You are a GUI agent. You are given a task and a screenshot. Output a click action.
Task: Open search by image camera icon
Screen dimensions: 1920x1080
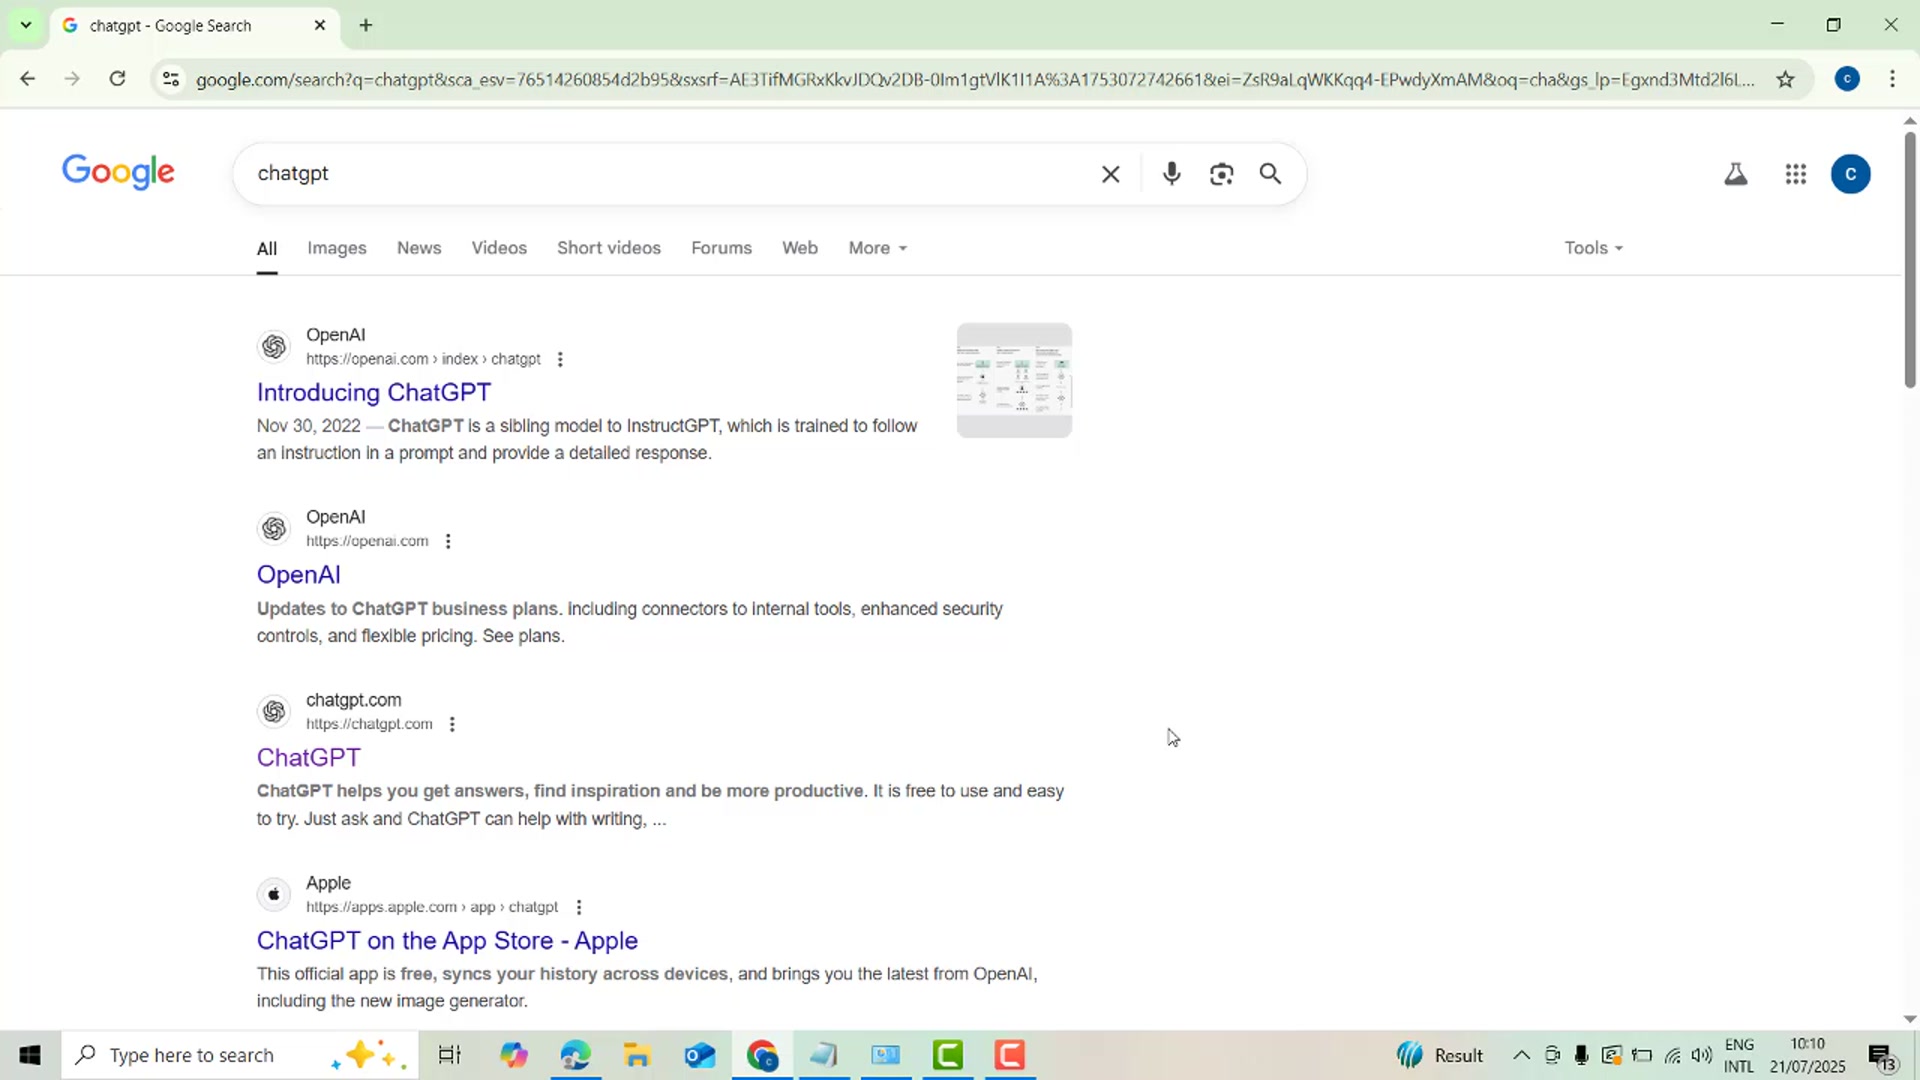tap(1221, 174)
